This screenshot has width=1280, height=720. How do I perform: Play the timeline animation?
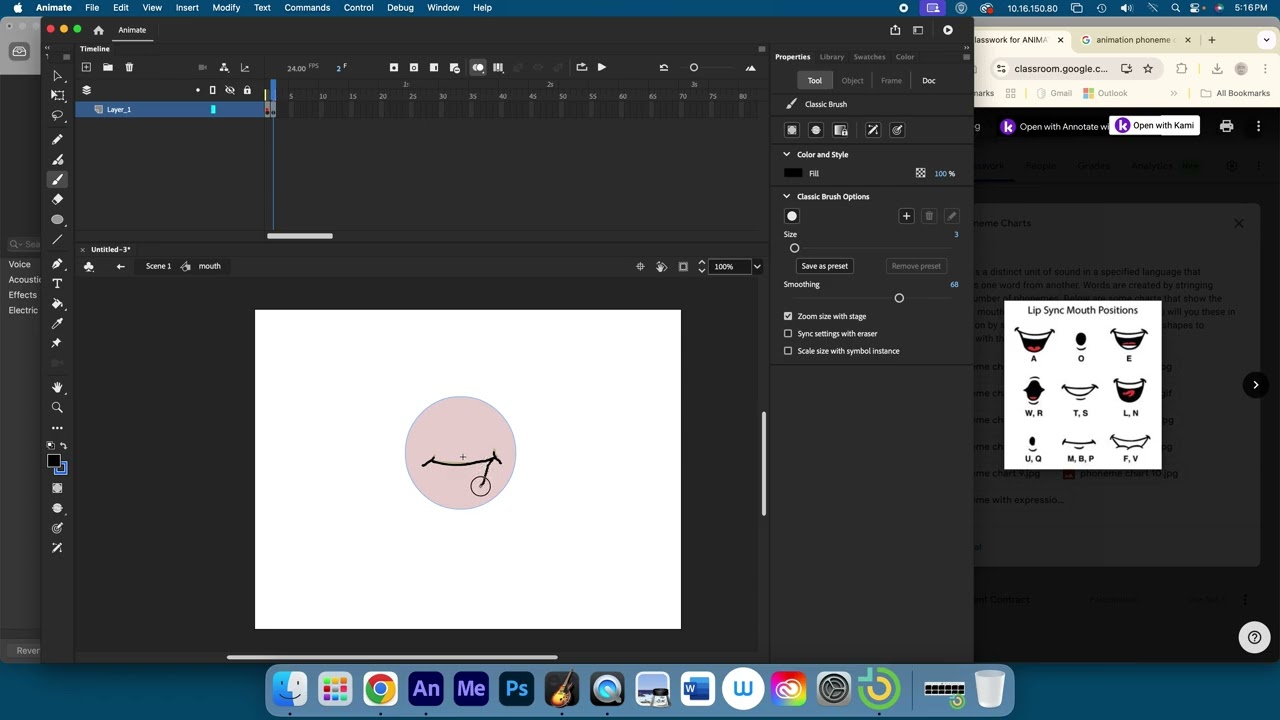[x=601, y=67]
